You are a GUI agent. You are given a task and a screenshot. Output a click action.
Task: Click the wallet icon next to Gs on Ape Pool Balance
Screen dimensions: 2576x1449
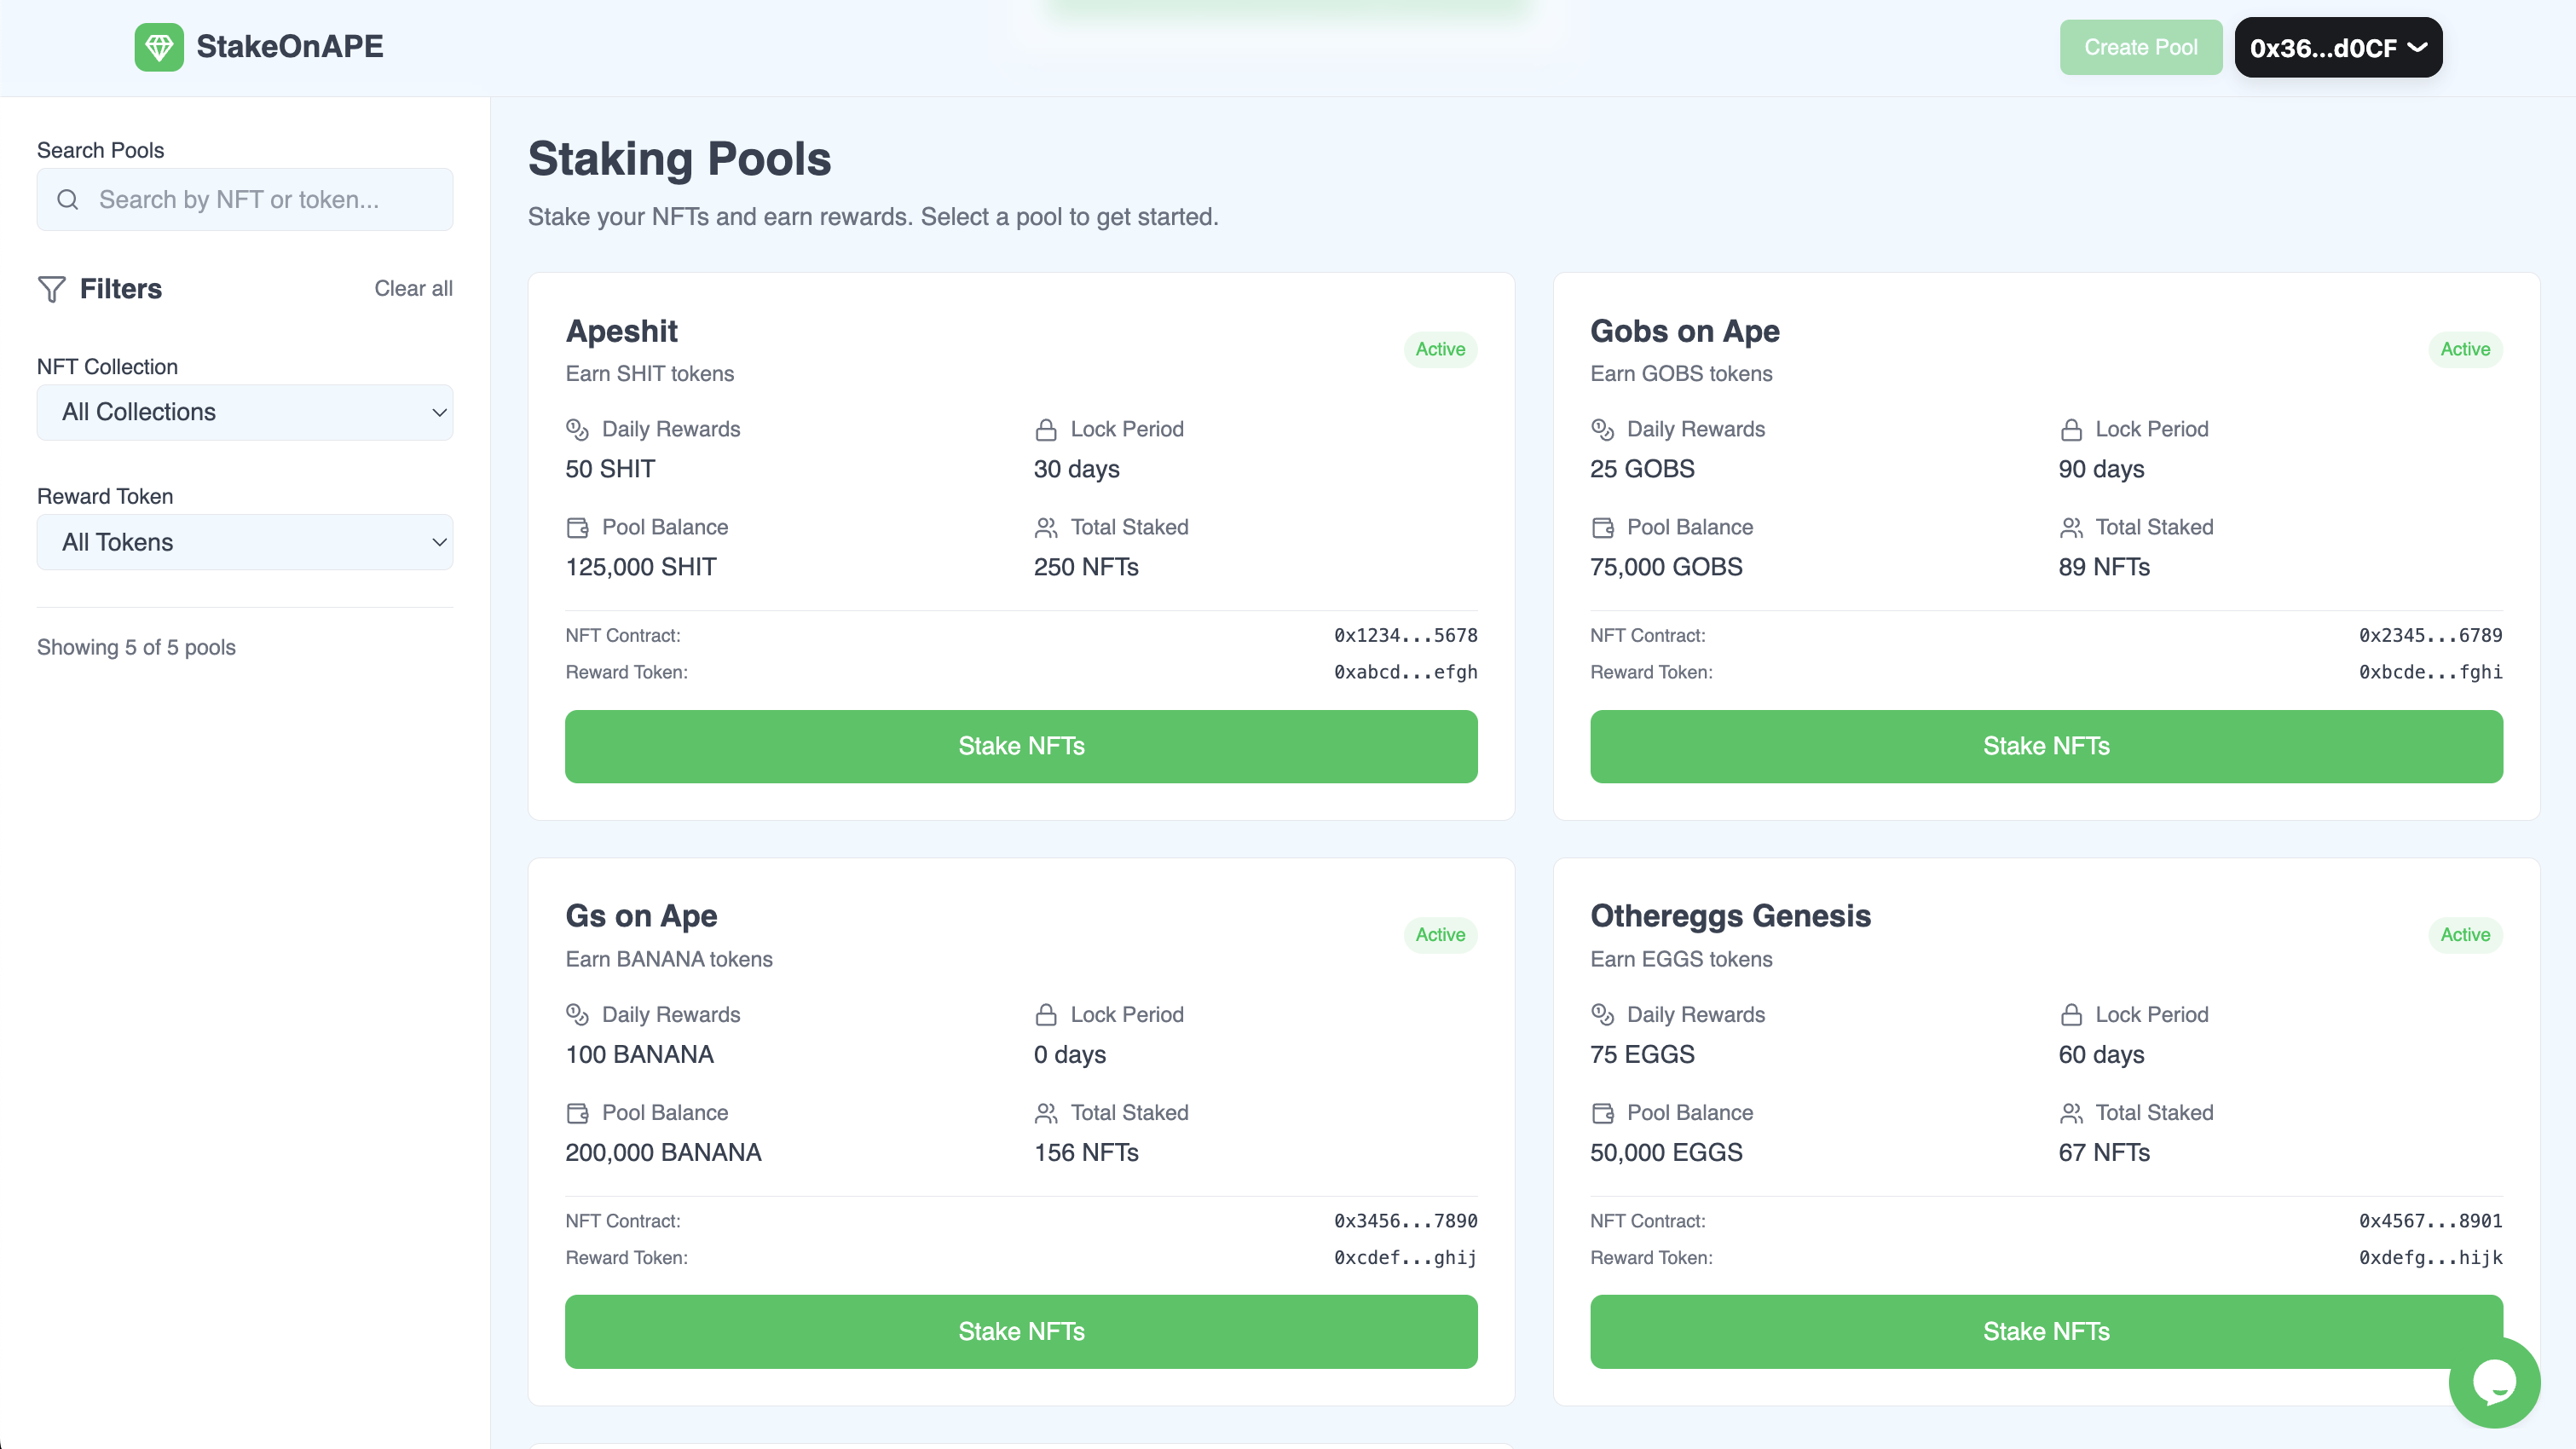[576, 1112]
